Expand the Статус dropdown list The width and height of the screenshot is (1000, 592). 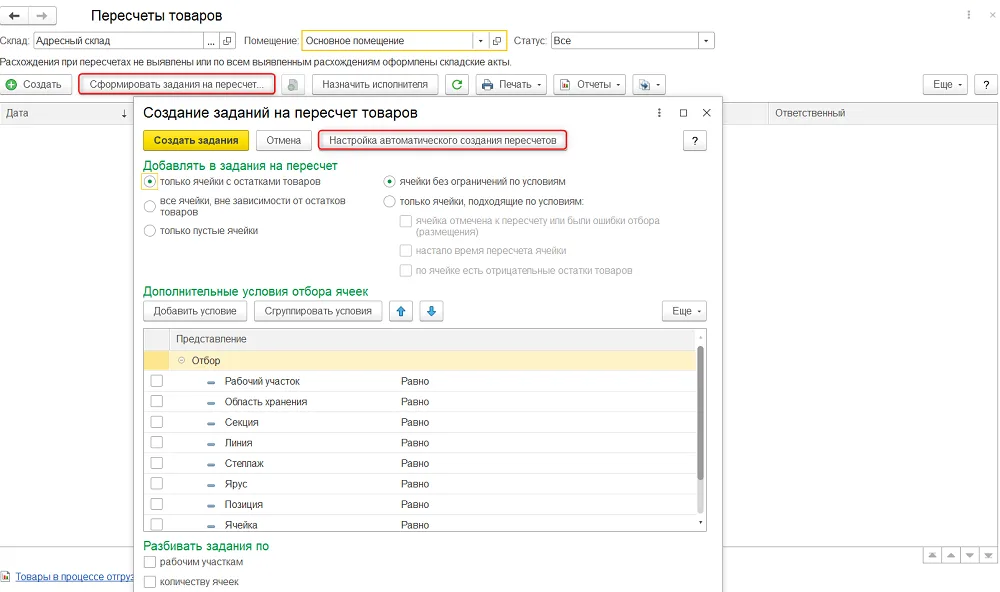click(x=706, y=41)
